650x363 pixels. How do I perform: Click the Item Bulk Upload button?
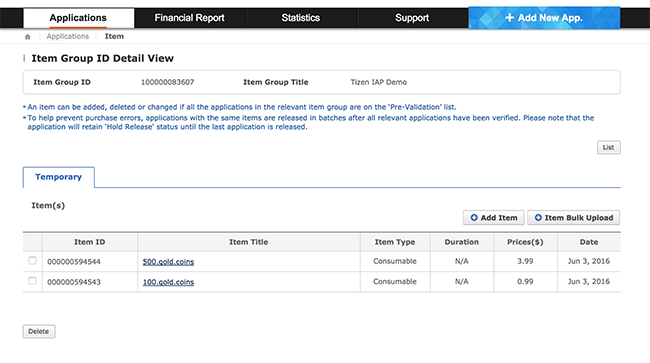[x=574, y=218]
